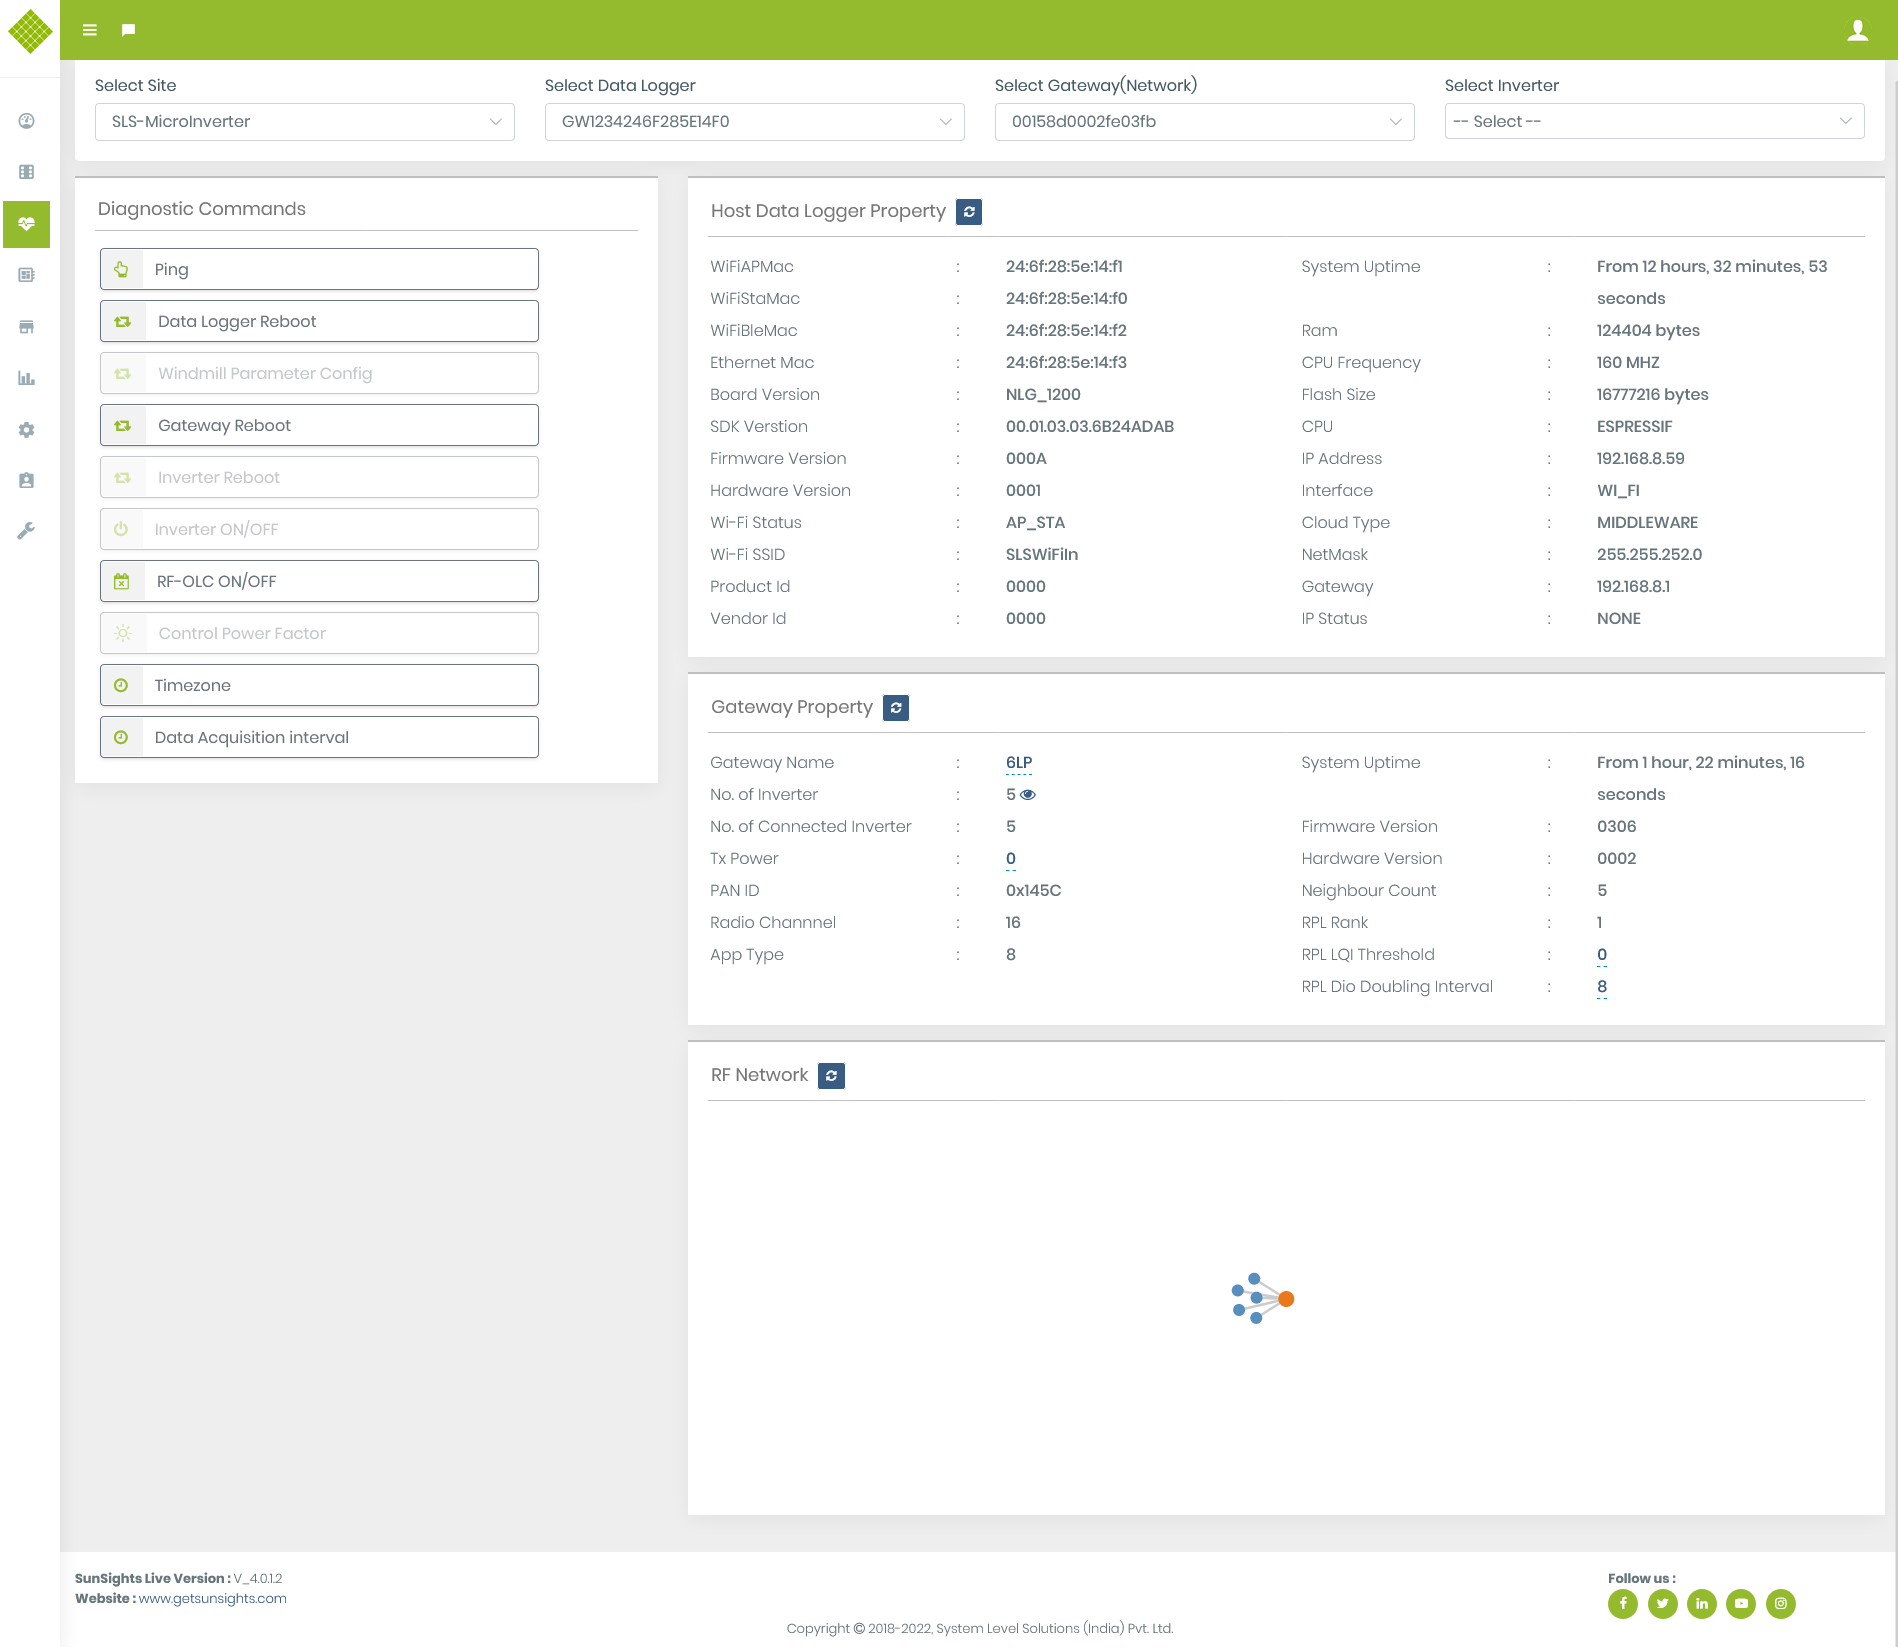Screen dimensions: 1898x1650
Task: Run the Ping diagnostic command
Action: click(x=319, y=269)
